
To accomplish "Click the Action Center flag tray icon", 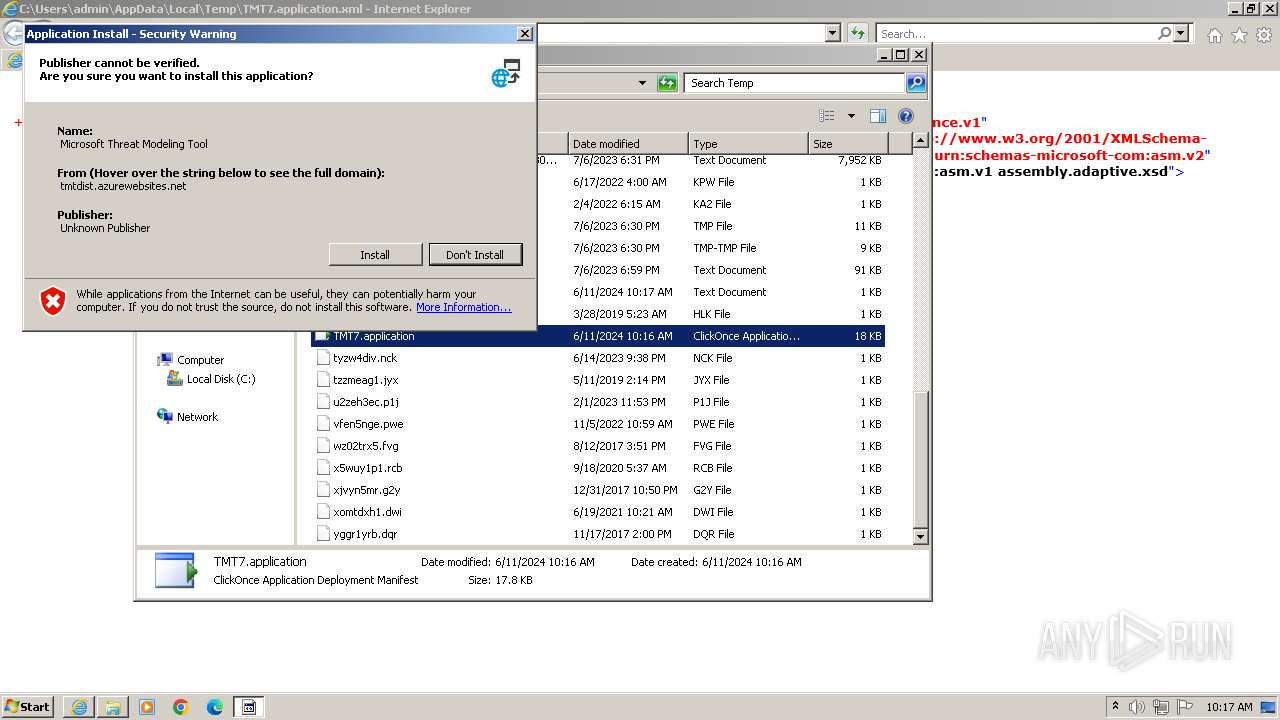I will pos(1183,707).
